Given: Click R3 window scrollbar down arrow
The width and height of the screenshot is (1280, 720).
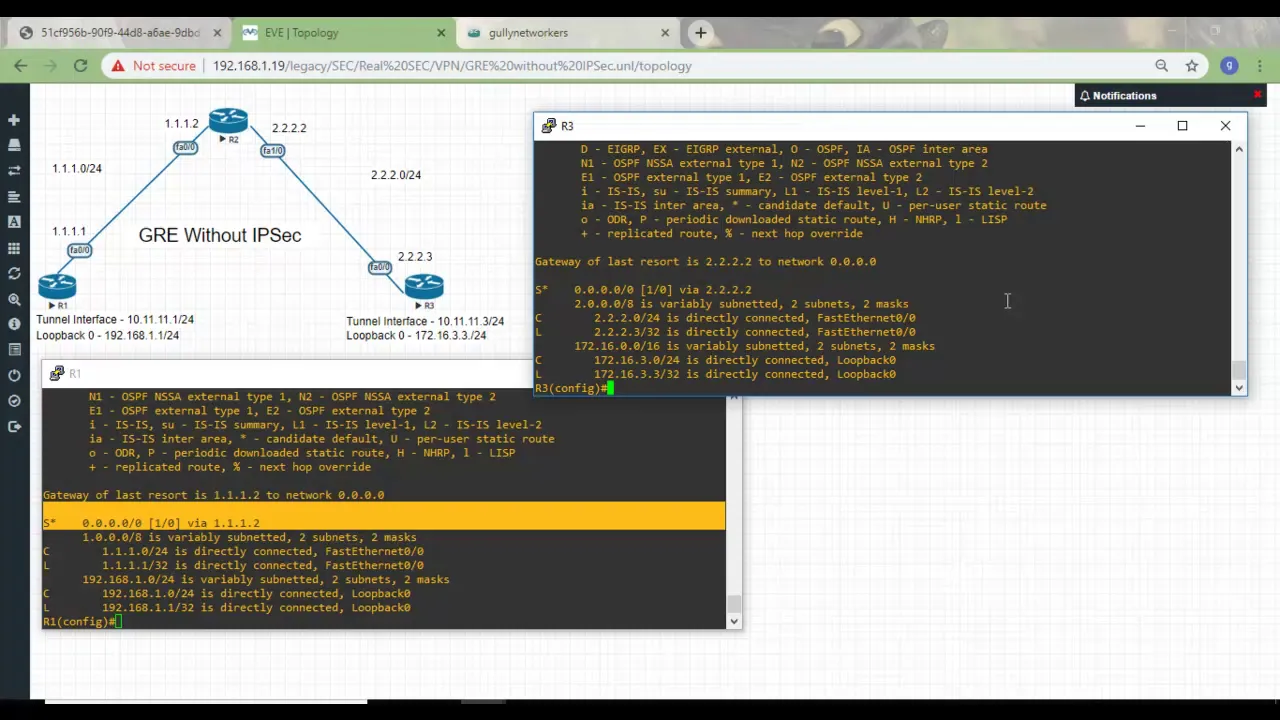Looking at the screenshot, I should (x=1239, y=388).
